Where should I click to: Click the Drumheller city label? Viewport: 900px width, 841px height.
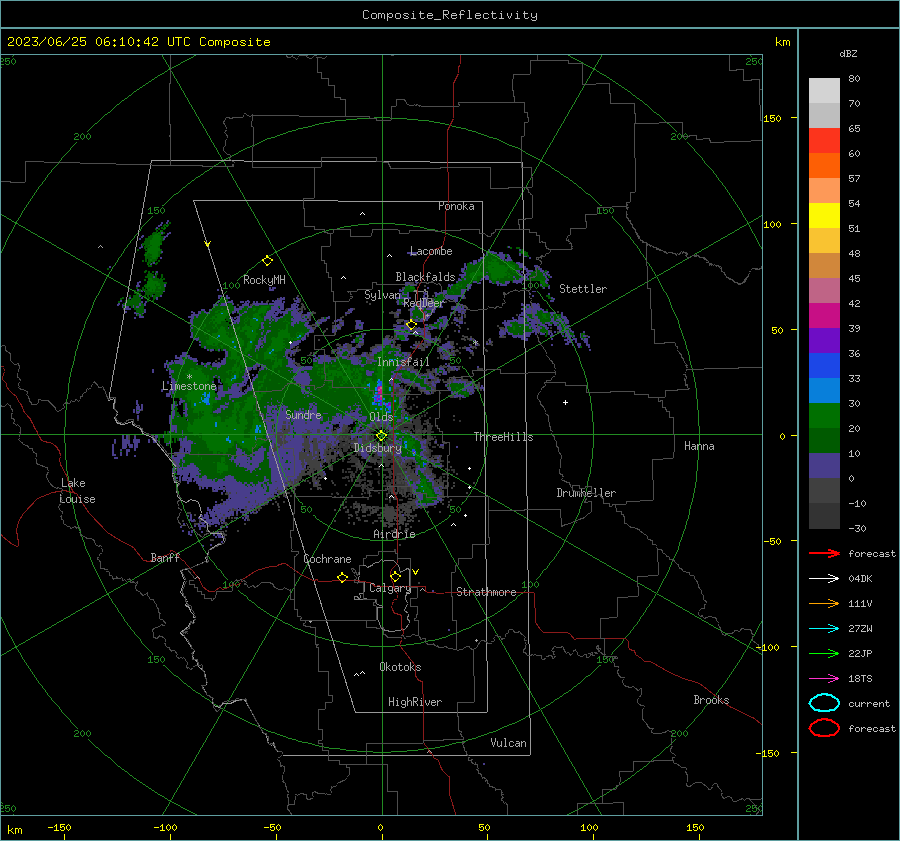click(586, 493)
